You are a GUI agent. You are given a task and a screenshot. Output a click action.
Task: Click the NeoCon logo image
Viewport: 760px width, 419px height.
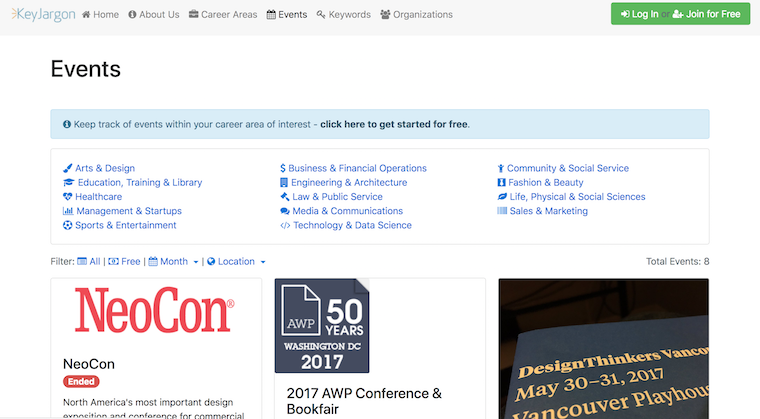coord(154,310)
